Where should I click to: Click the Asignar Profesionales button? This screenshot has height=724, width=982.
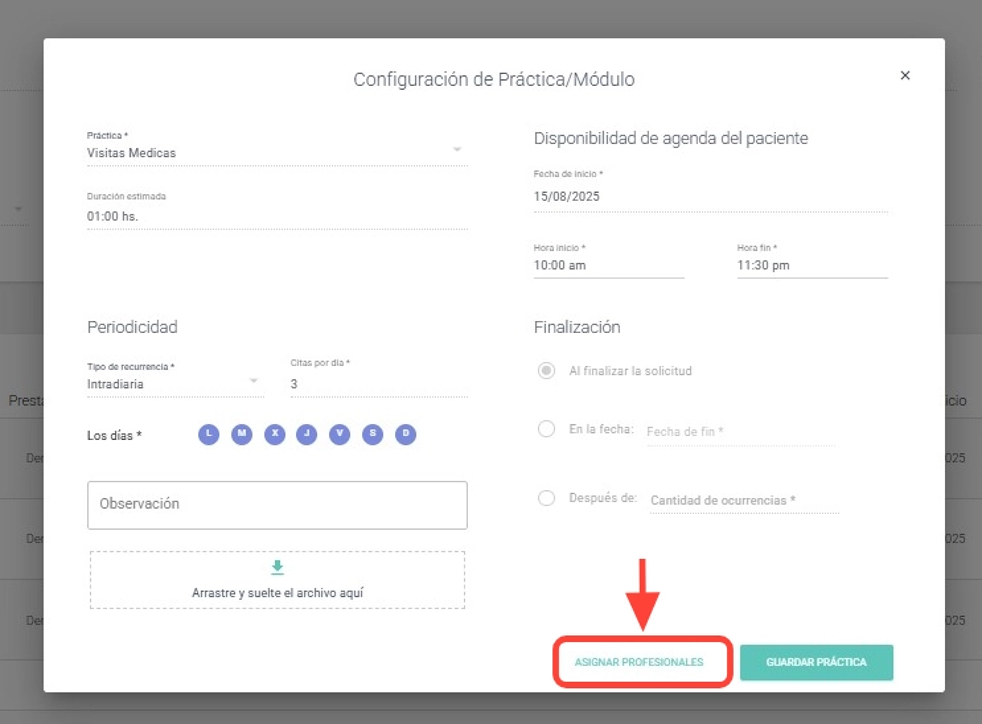639,662
